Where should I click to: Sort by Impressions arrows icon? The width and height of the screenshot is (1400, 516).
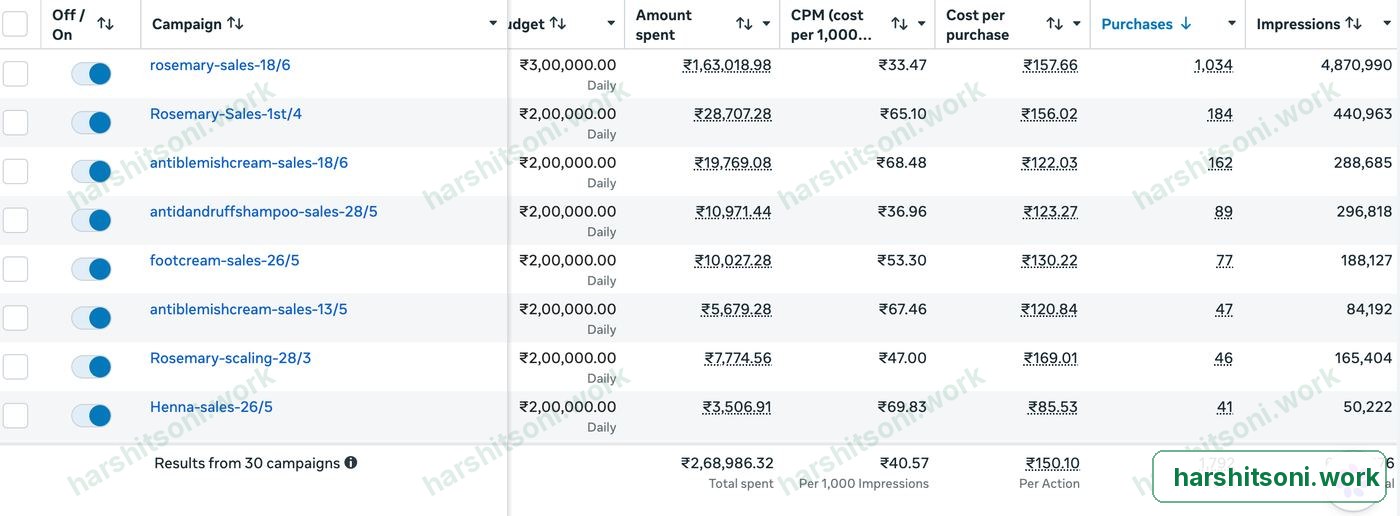point(1353,24)
